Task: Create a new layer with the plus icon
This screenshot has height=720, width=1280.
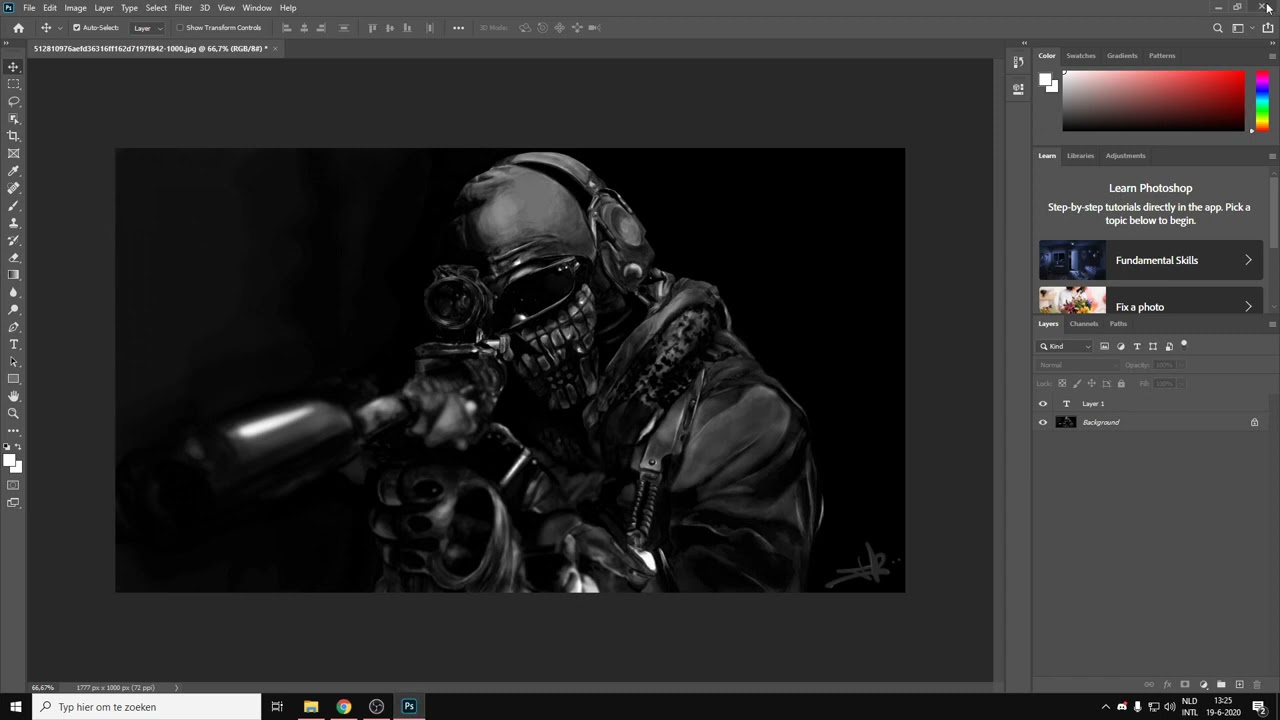Action: coord(1239,685)
